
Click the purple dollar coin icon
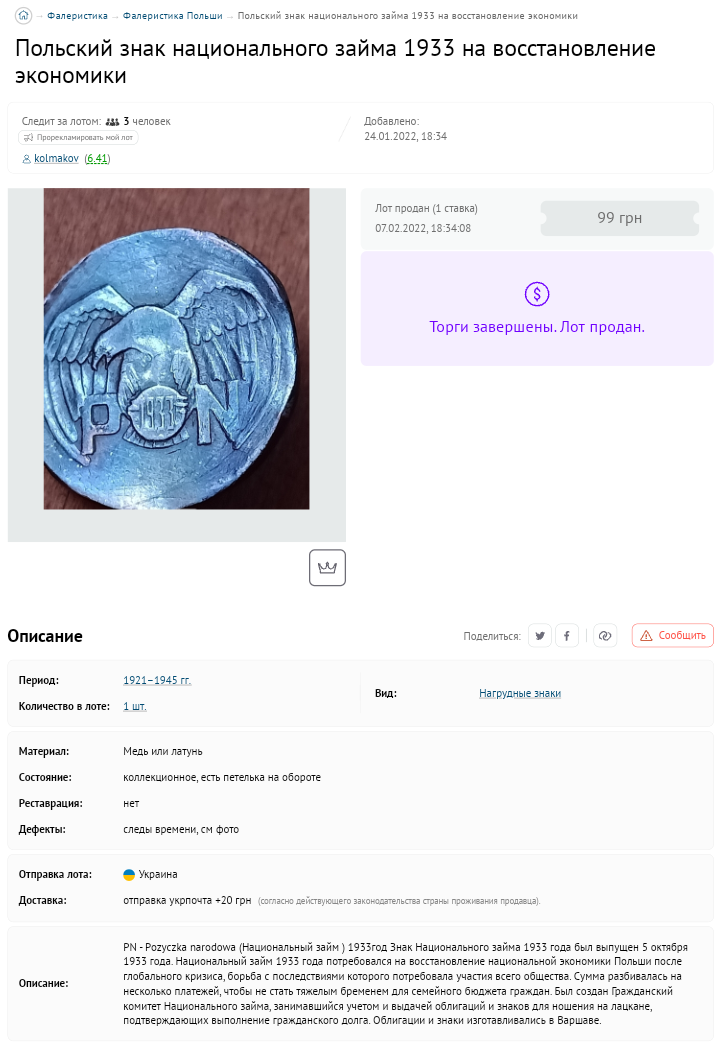coord(537,294)
